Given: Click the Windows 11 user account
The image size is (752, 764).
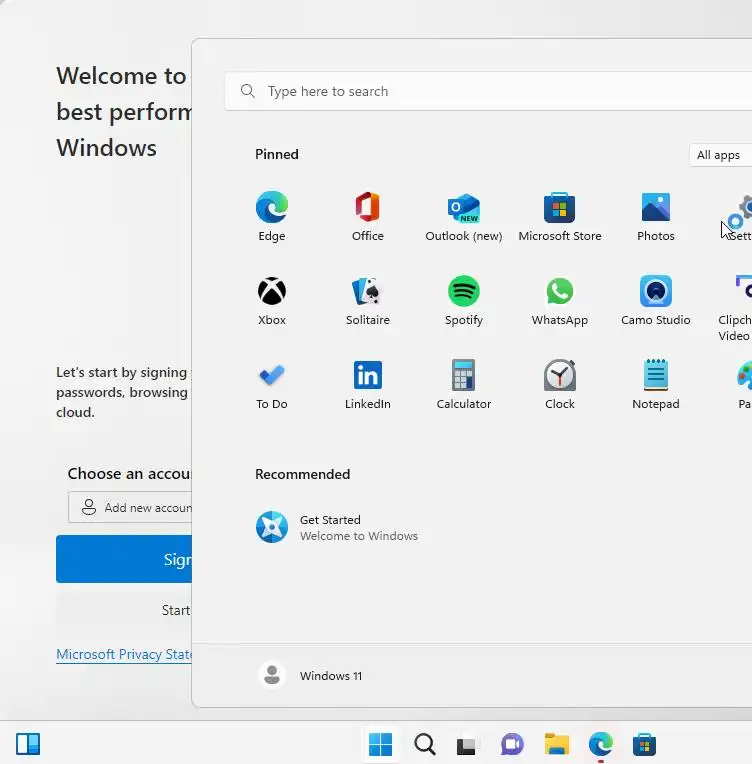Looking at the screenshot, I should click(x=310, y=675).
